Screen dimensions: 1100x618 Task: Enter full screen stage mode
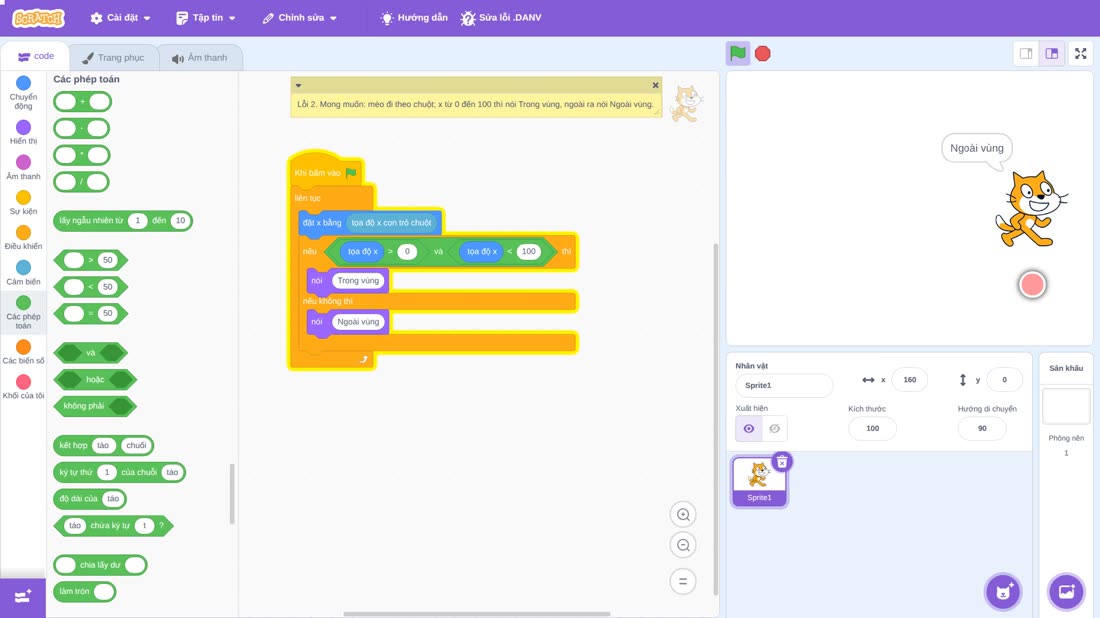coord(1080,53)
